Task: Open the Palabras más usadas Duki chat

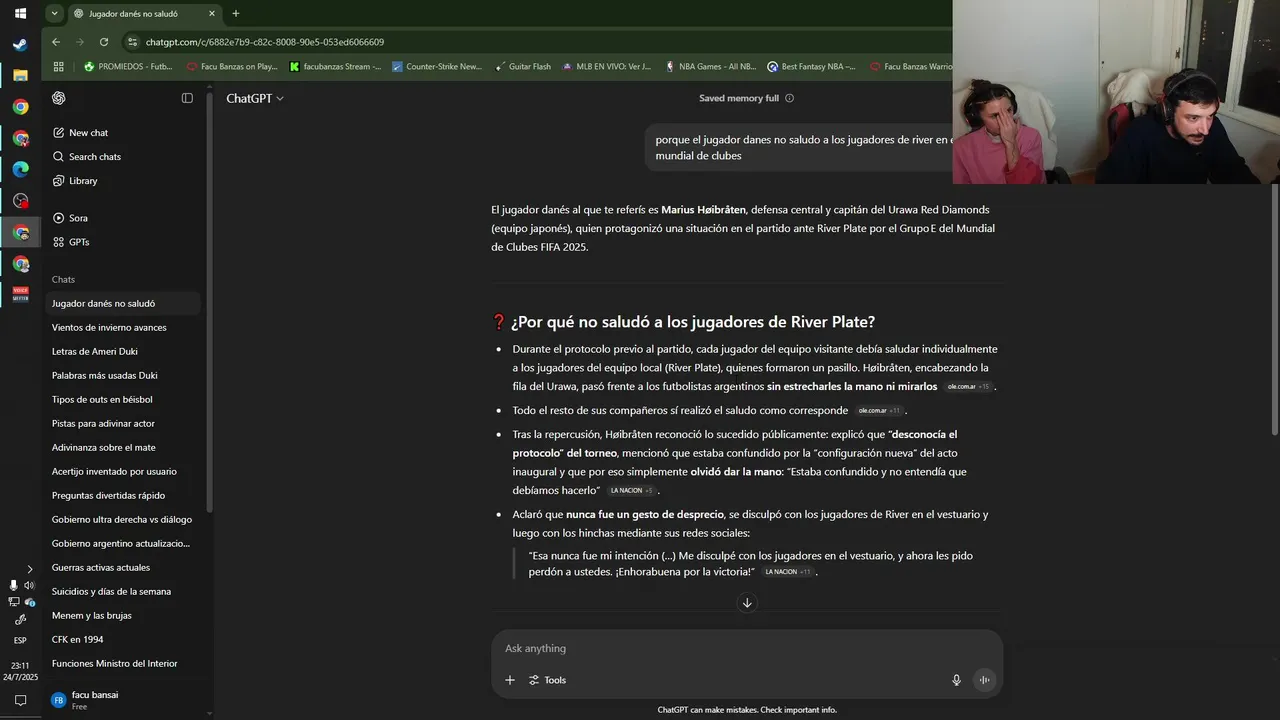Action: (x=124, y=375)
